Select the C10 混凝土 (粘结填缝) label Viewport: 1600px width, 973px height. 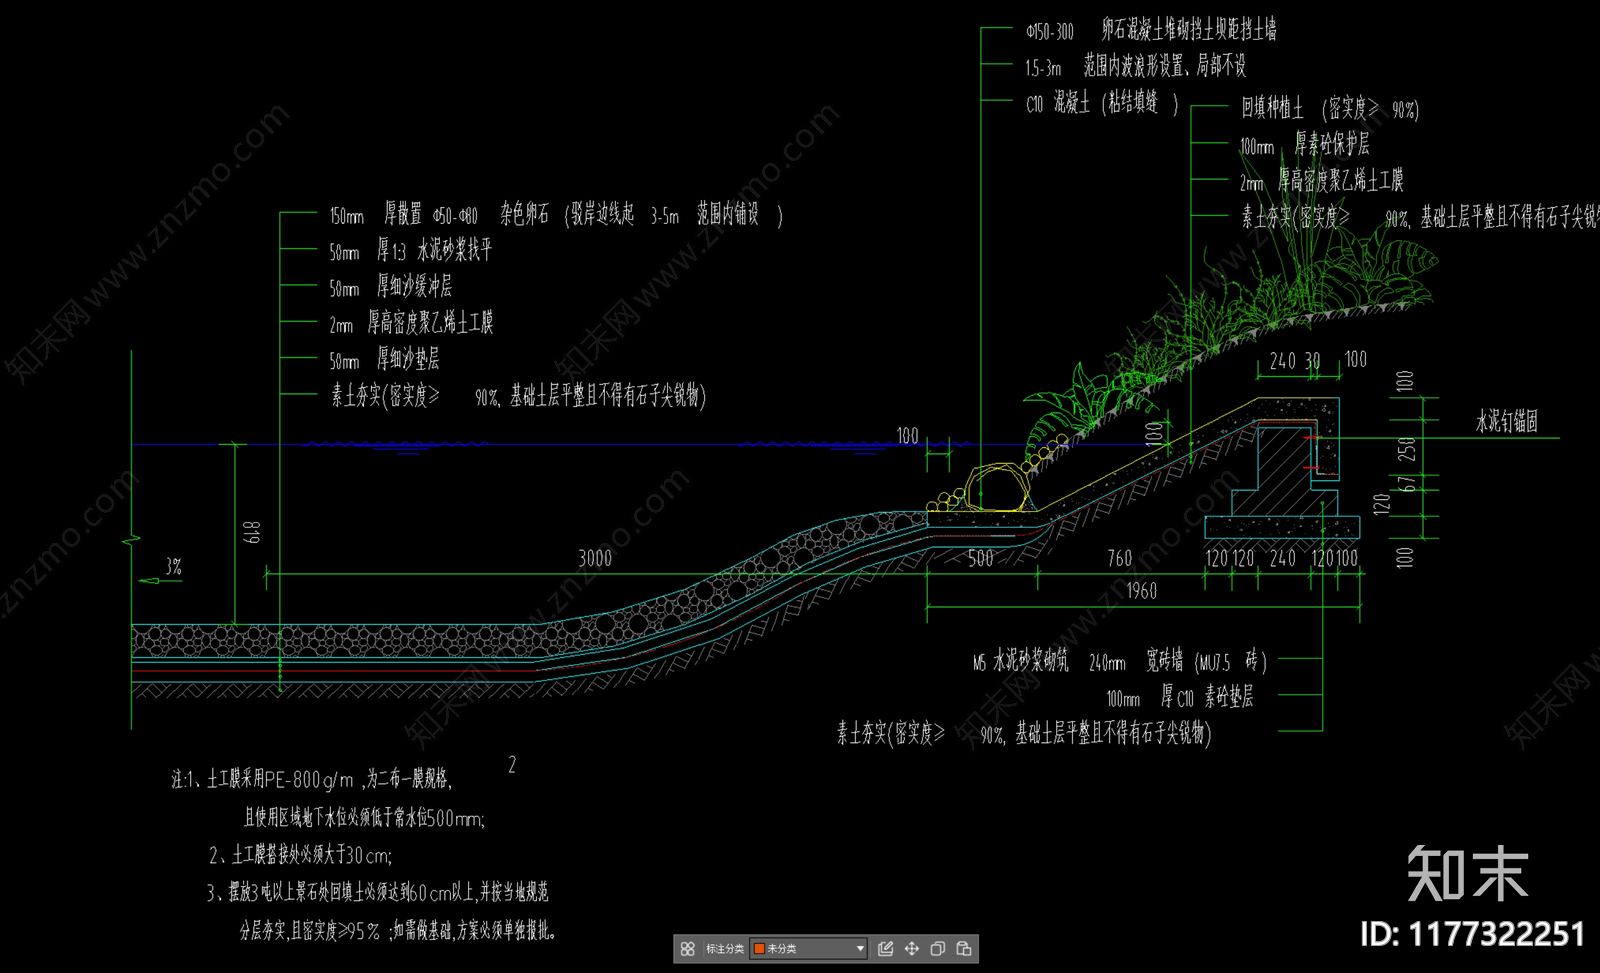tap(1102, 103)
